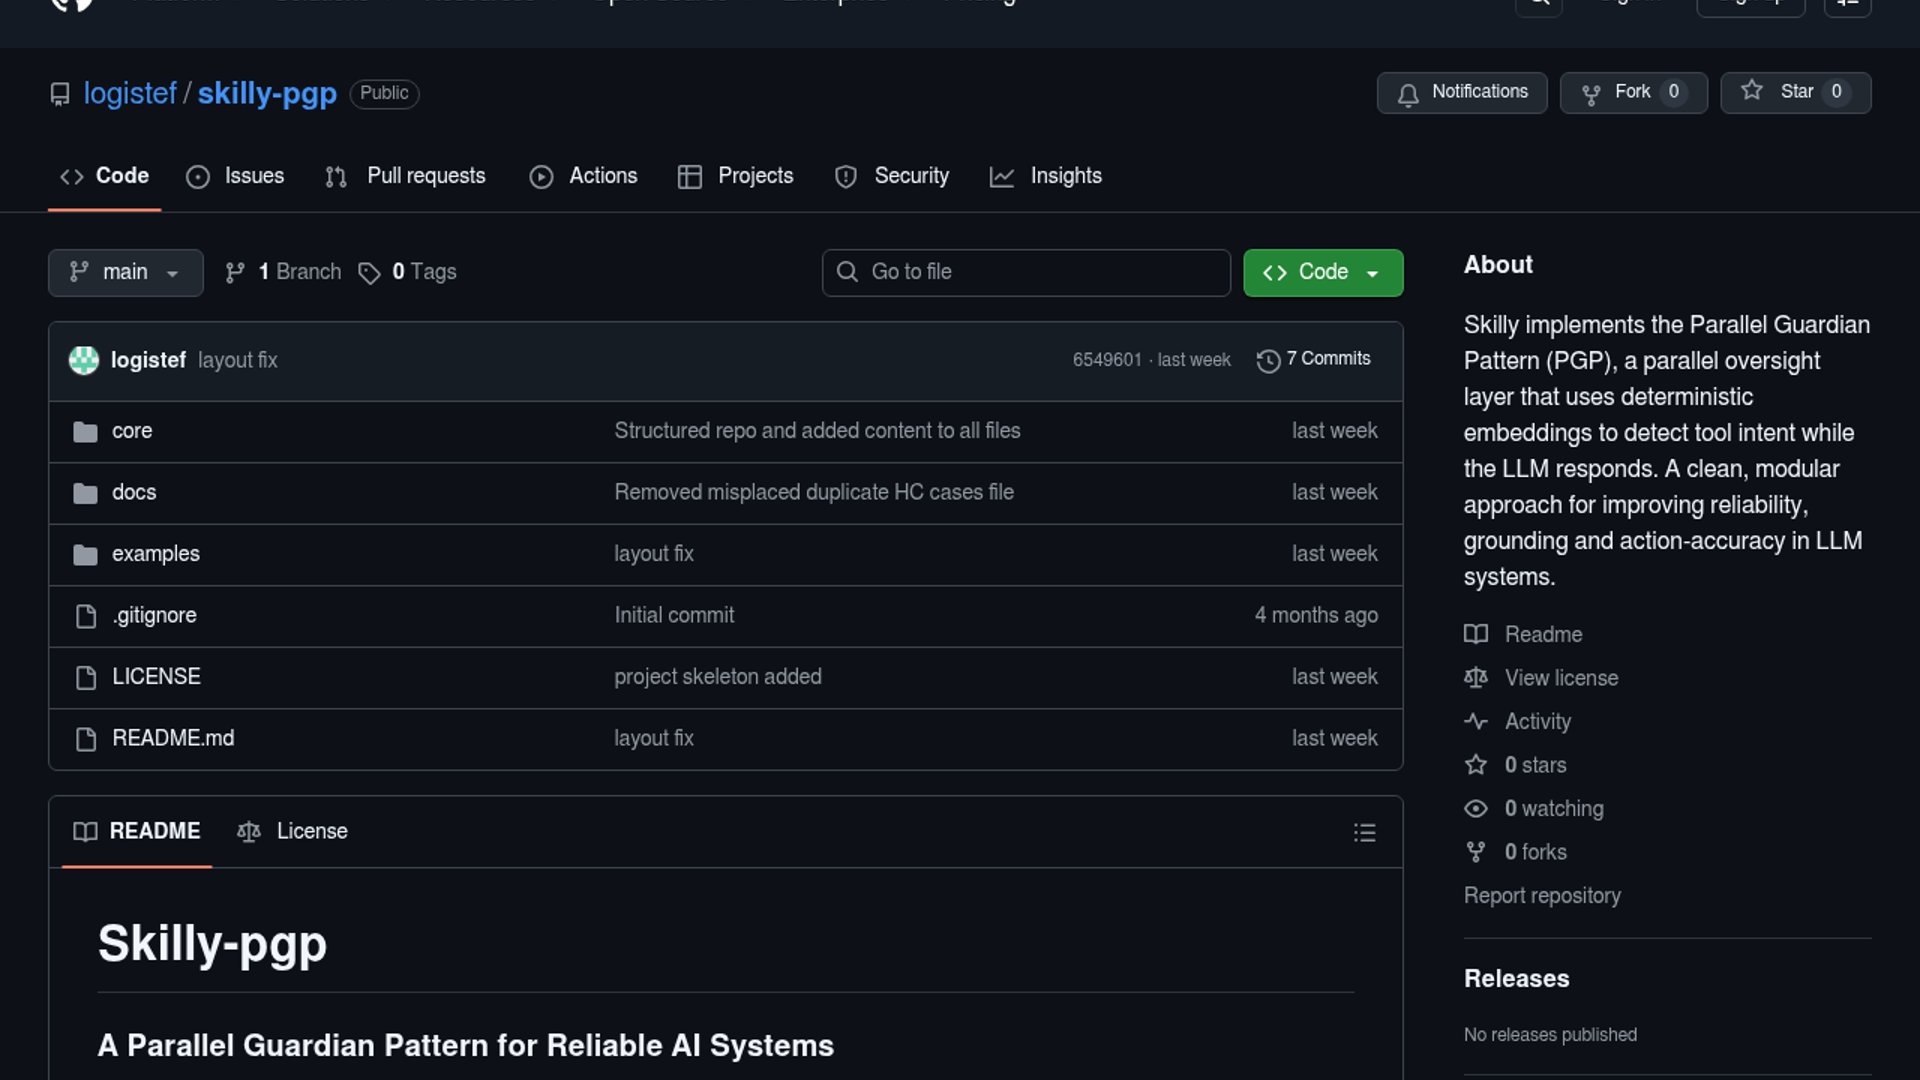Click the Report repository link

click(x=1541, y=896)
